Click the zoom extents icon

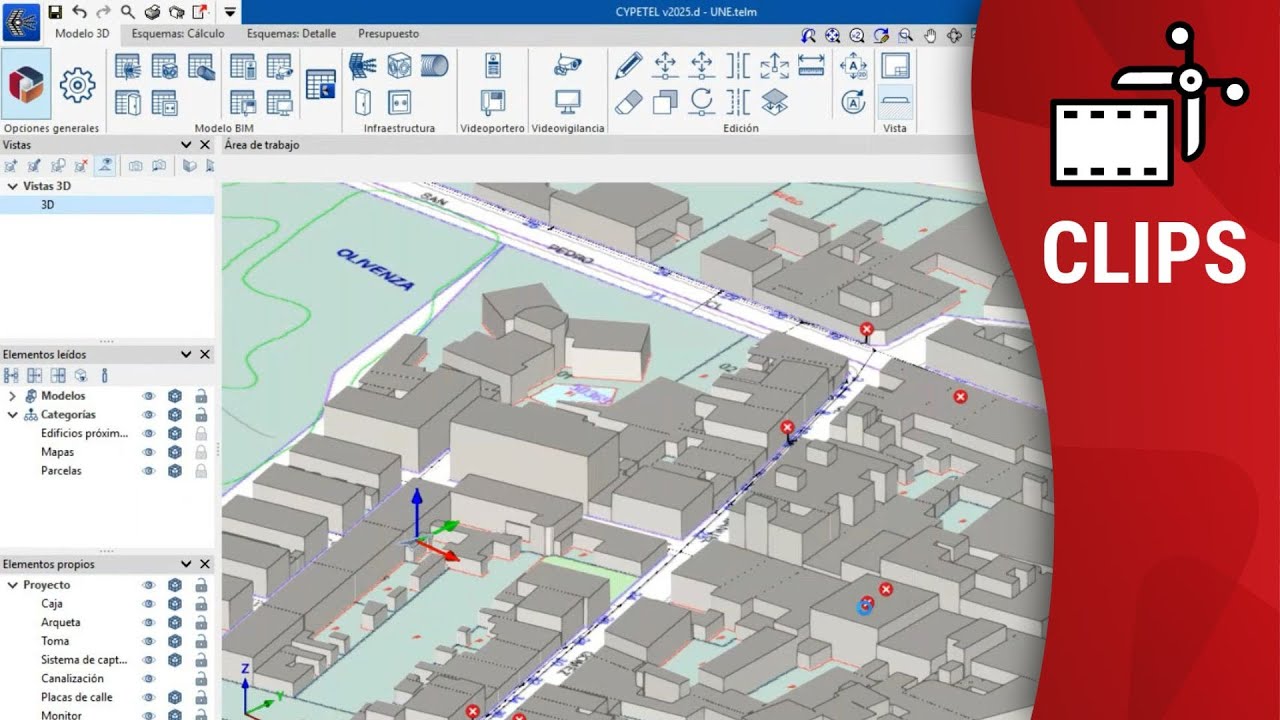click(833, 35)
